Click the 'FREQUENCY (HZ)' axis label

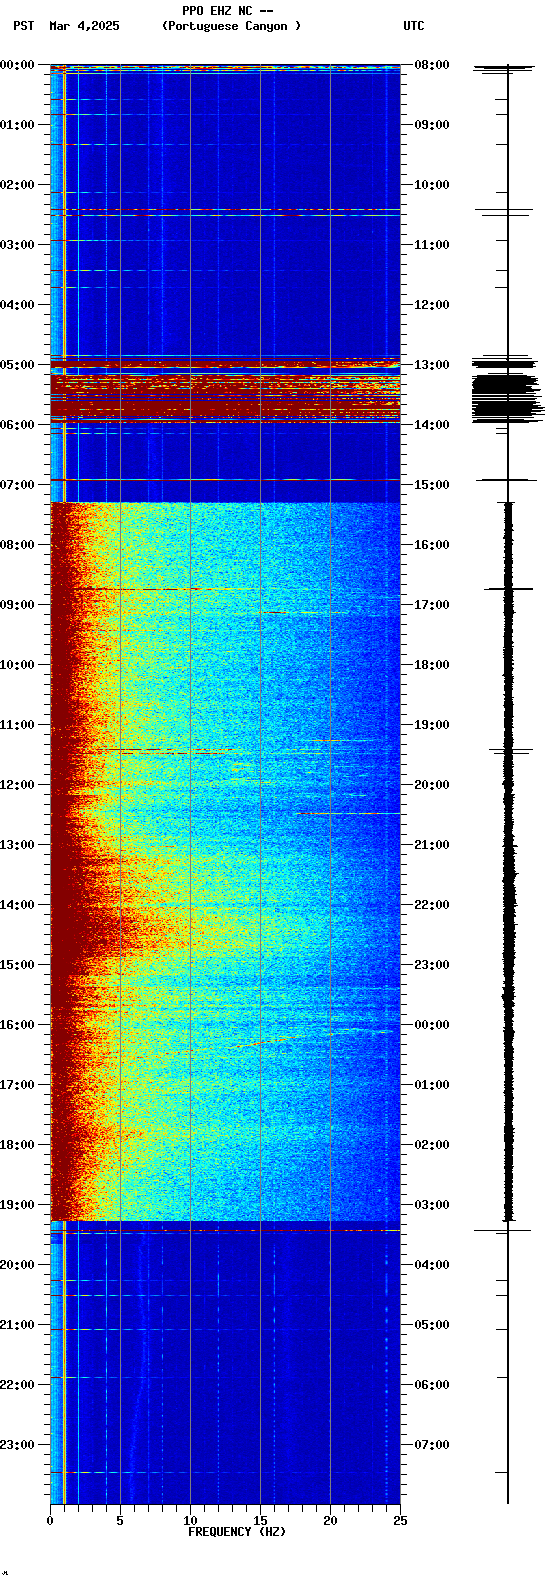point(237,1532)
